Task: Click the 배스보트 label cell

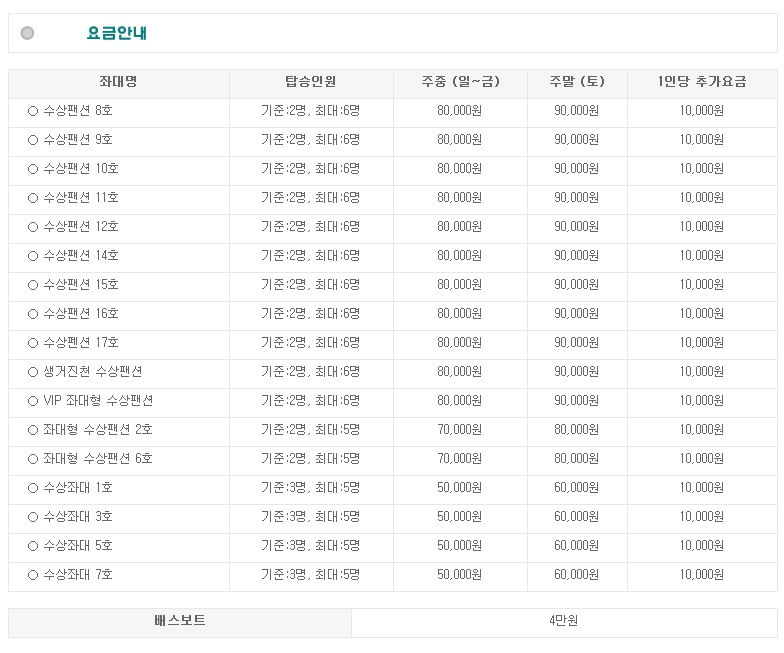Action: tap(180, 621)
